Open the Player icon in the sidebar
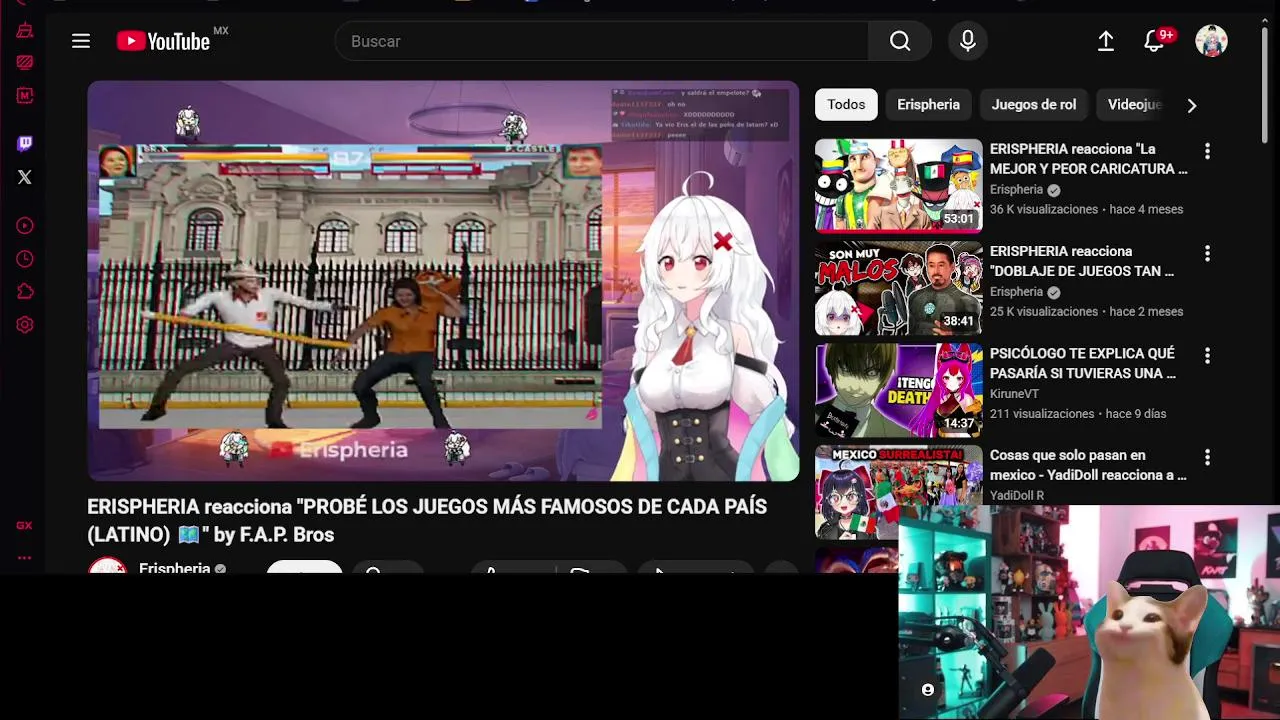Screen dimensions: 1280x720 [25, 226]
